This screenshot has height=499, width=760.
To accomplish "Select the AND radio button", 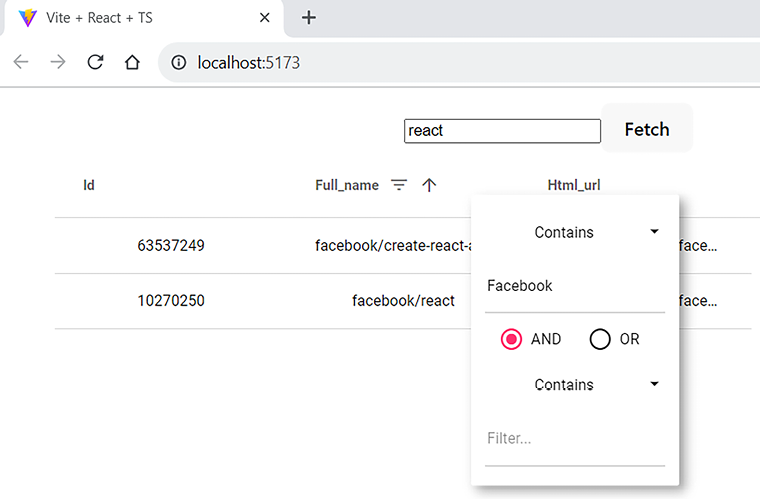I will point(512,339).
